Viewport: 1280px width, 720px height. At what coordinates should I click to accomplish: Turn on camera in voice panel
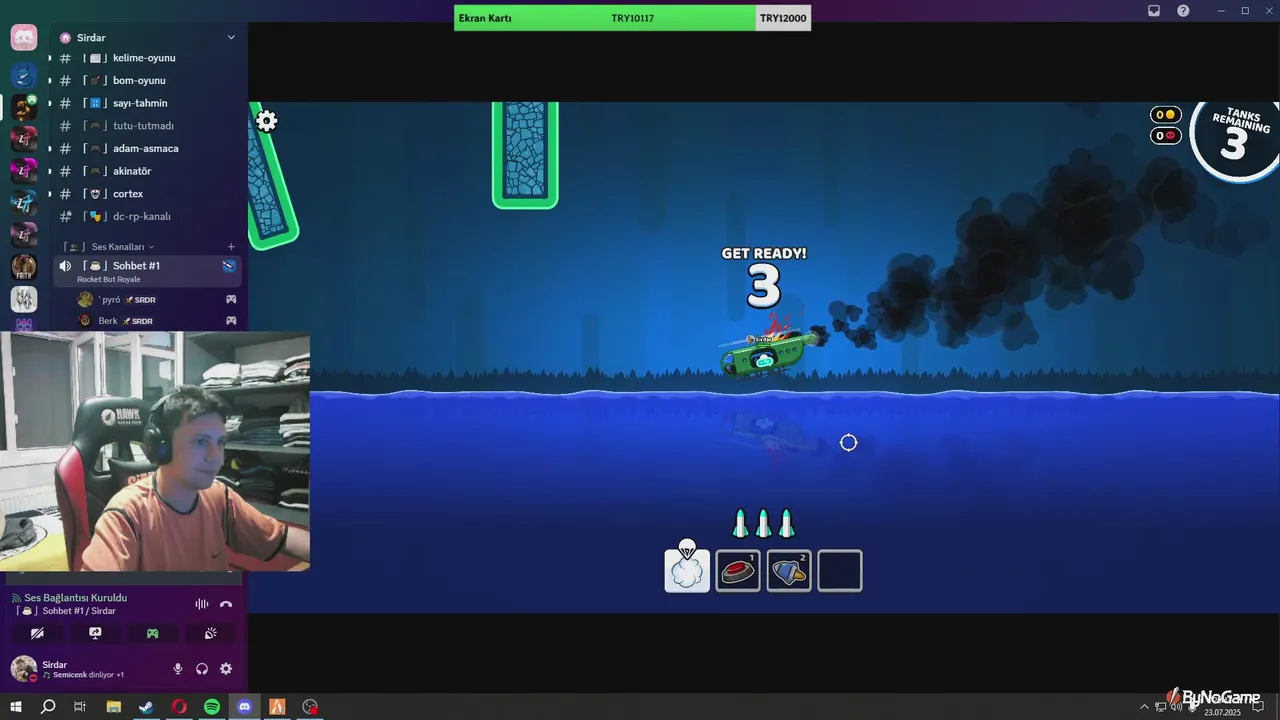click(x=38, y=633)
